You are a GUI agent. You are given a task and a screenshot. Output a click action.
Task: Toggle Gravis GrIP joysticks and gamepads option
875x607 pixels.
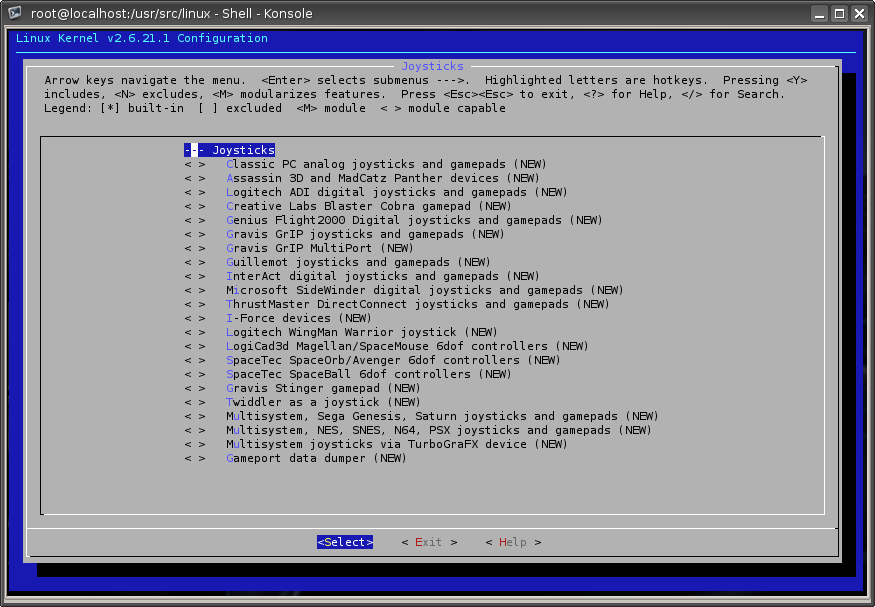click(x=195, y=234)
